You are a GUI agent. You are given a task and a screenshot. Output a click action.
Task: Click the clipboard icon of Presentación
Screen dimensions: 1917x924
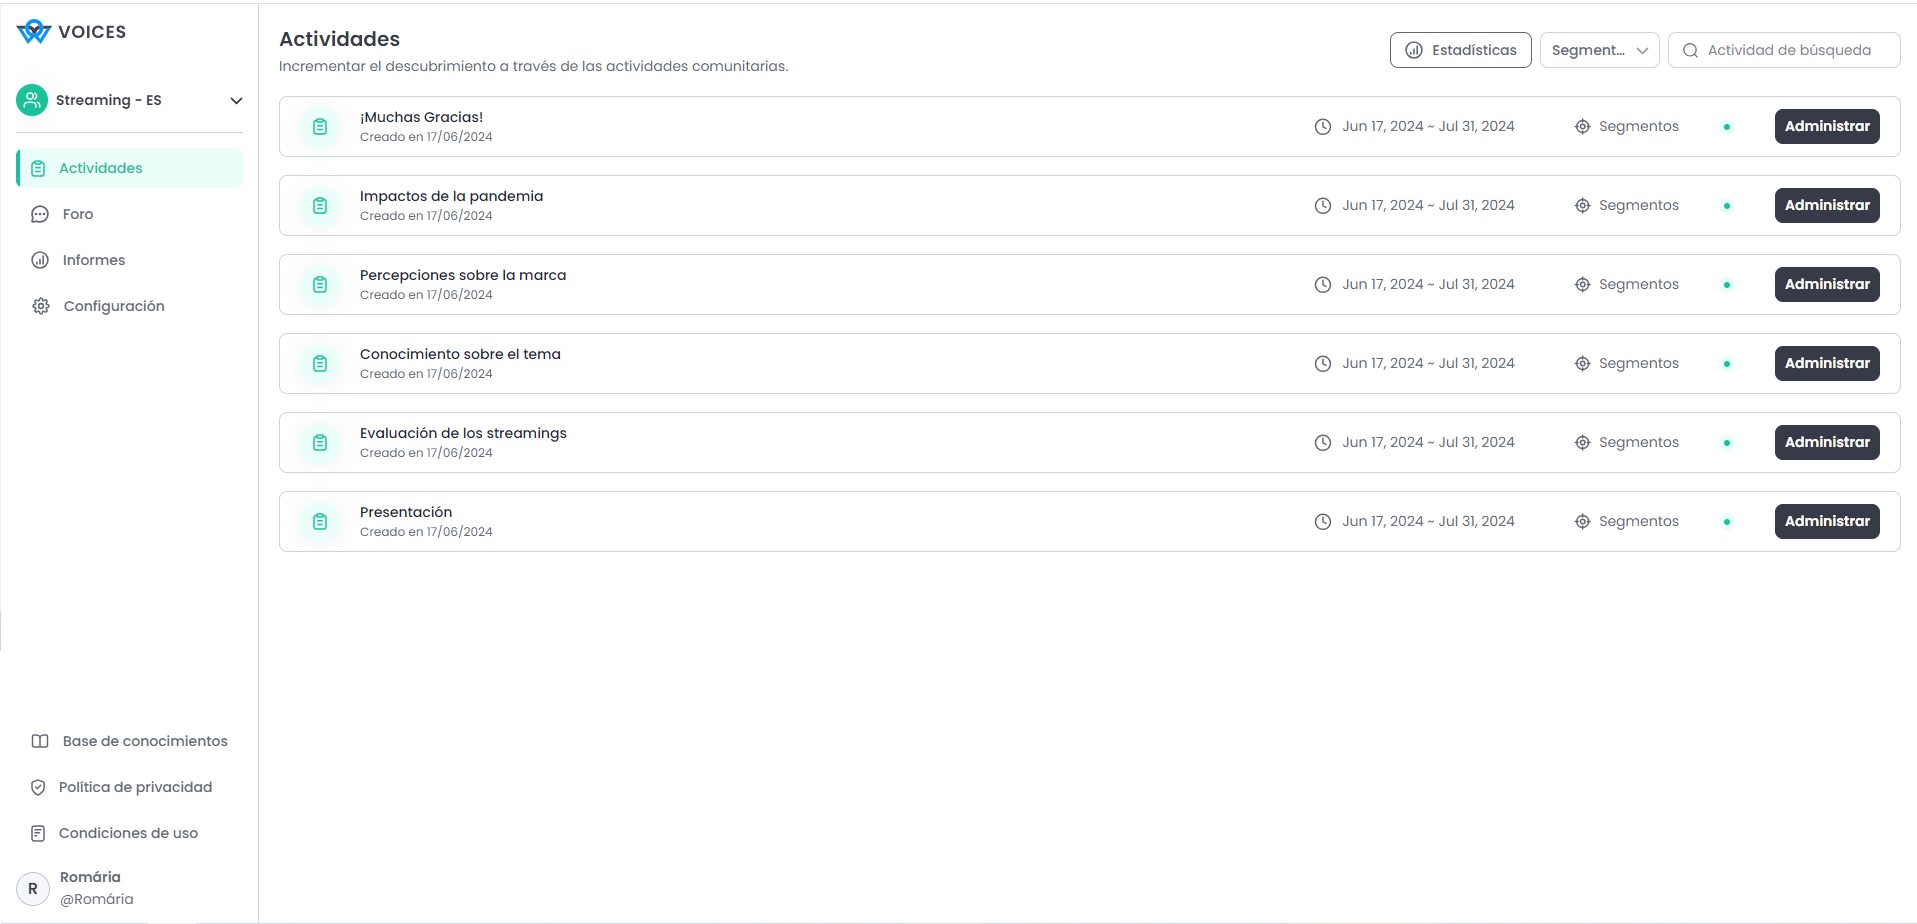tap(320, 522)
